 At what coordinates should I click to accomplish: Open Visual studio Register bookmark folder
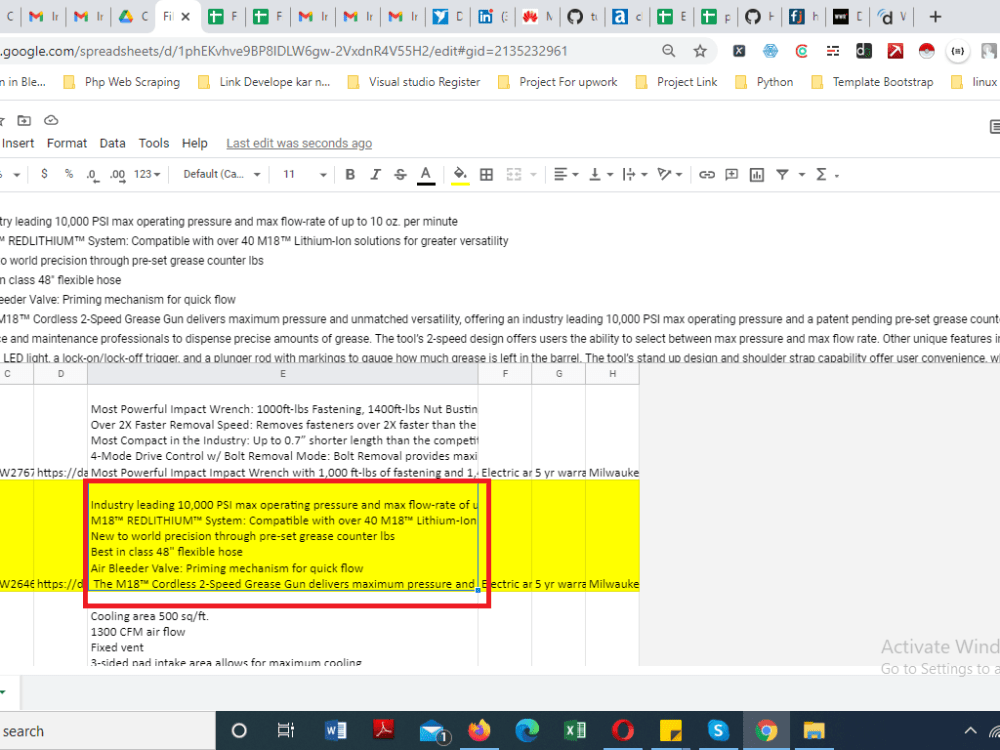[x=413, y=82]
